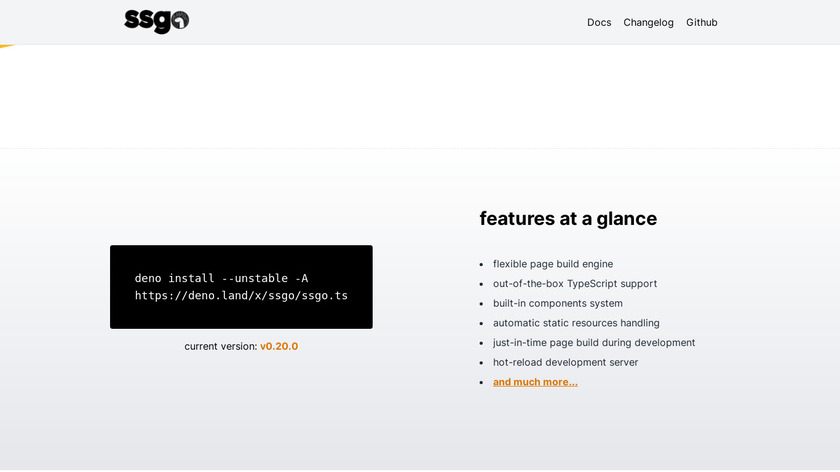Click 'automatic static resources handling' item

(x=576, y=323)
